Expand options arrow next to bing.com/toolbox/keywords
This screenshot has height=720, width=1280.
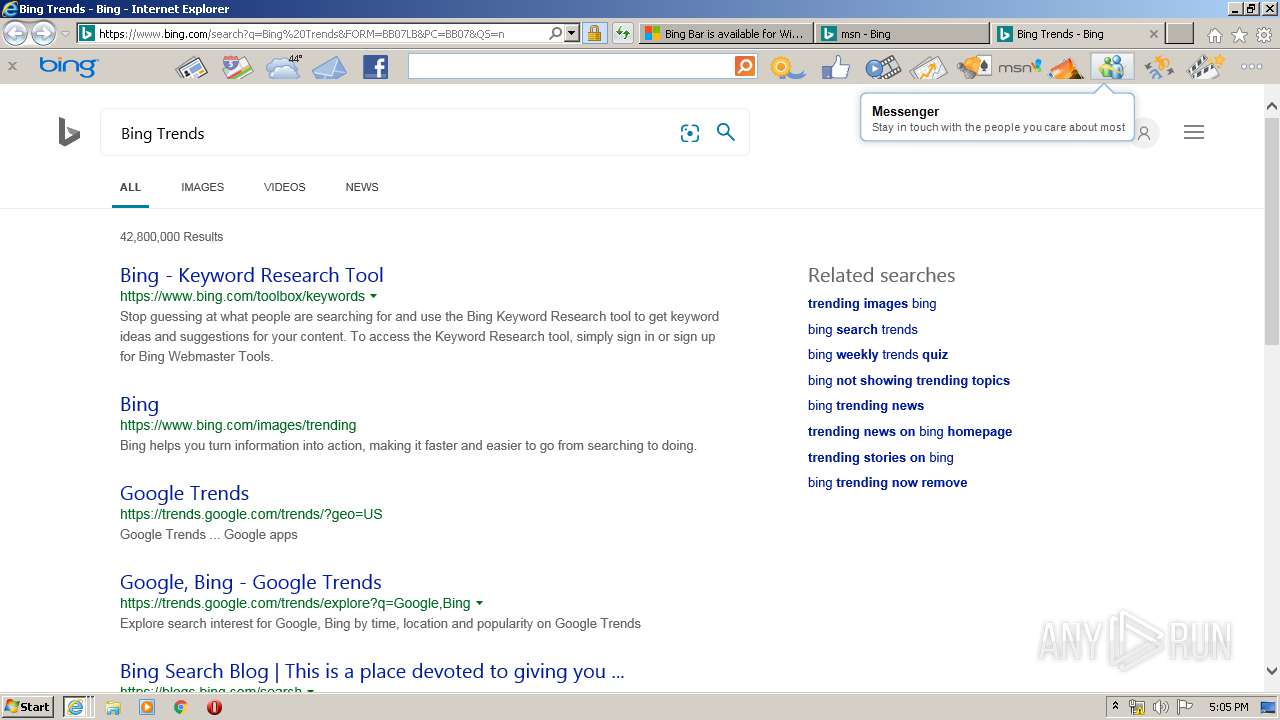(374, 297)
